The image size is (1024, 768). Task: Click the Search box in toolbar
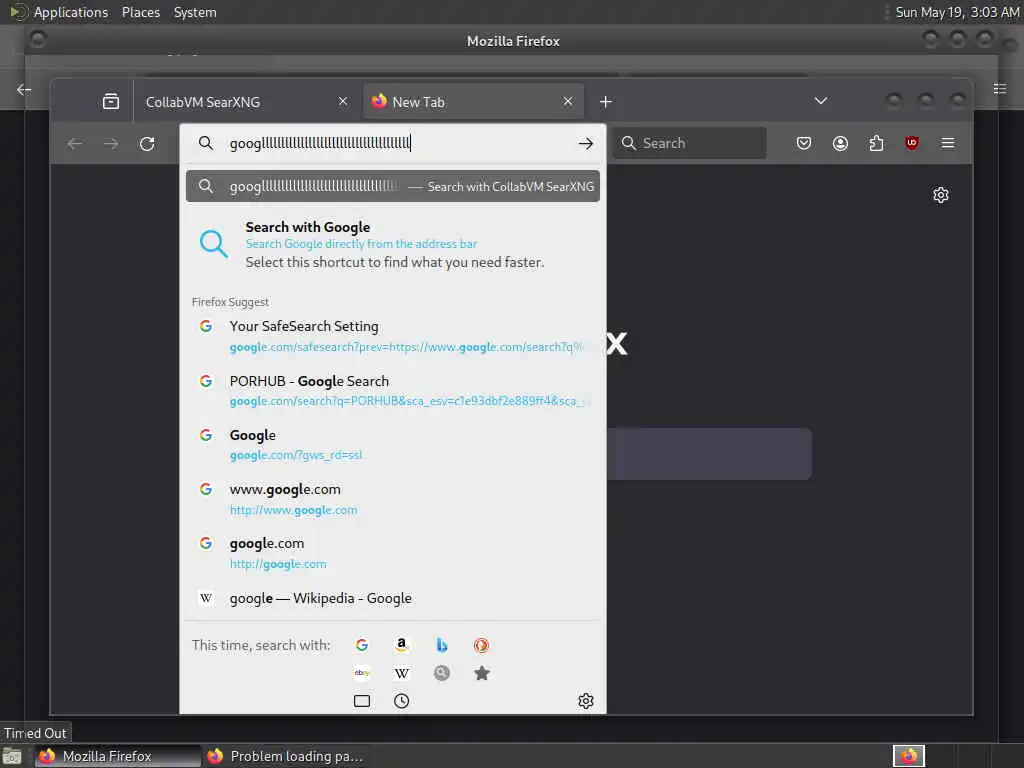tap(690, 143)
